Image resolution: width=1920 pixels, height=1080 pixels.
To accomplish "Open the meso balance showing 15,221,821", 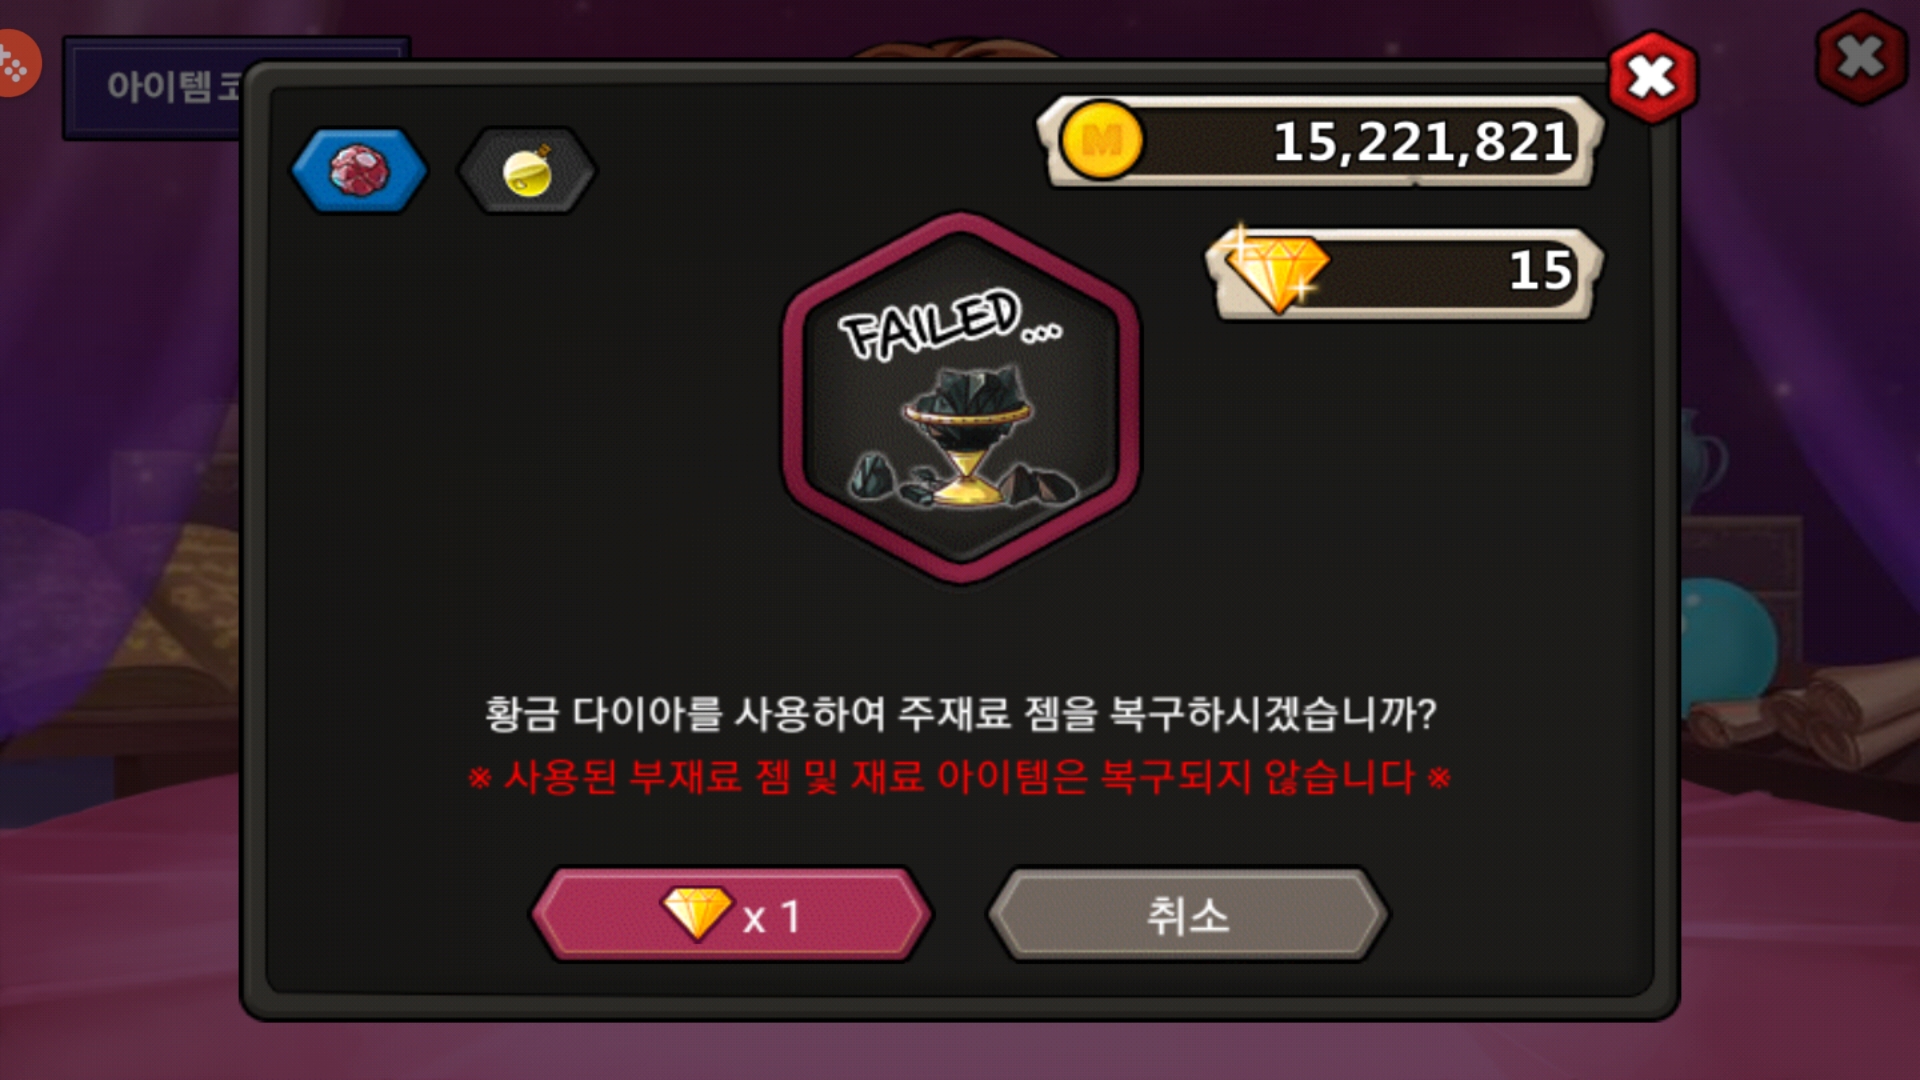I will coord(1320,142).
